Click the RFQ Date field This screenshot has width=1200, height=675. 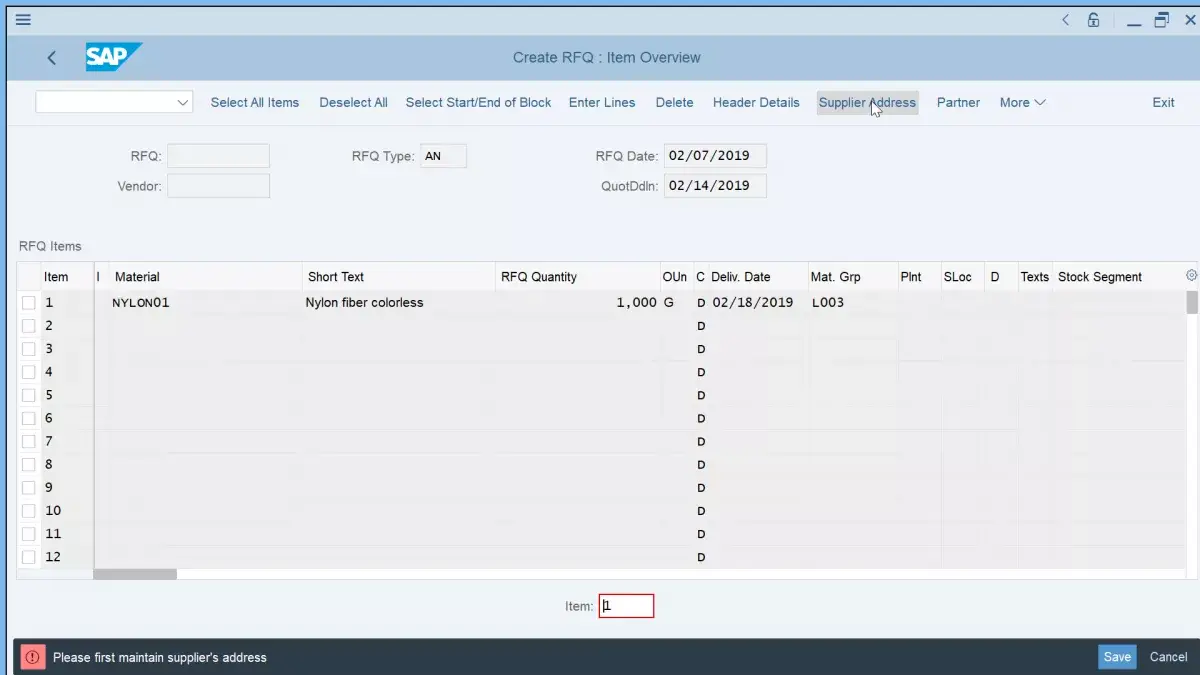point(715,156)
